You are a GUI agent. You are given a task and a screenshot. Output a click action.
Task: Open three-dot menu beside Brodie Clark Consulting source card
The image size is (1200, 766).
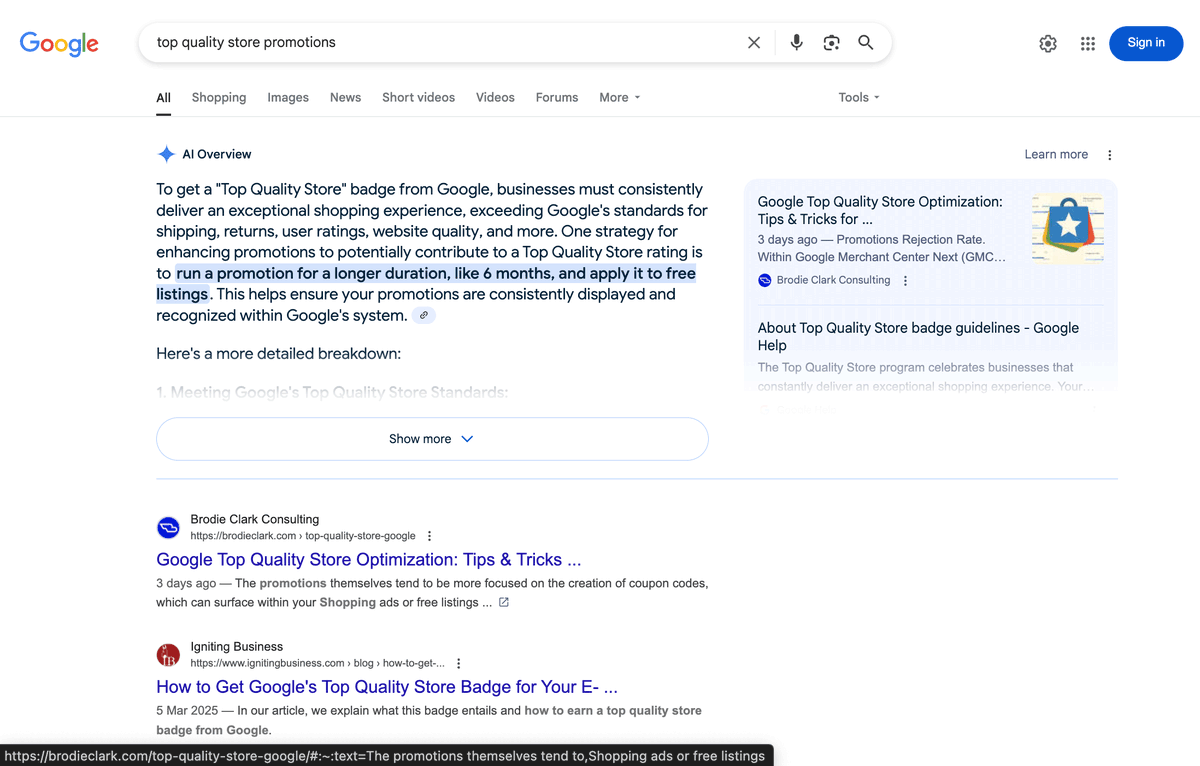[x=905, y=281]
